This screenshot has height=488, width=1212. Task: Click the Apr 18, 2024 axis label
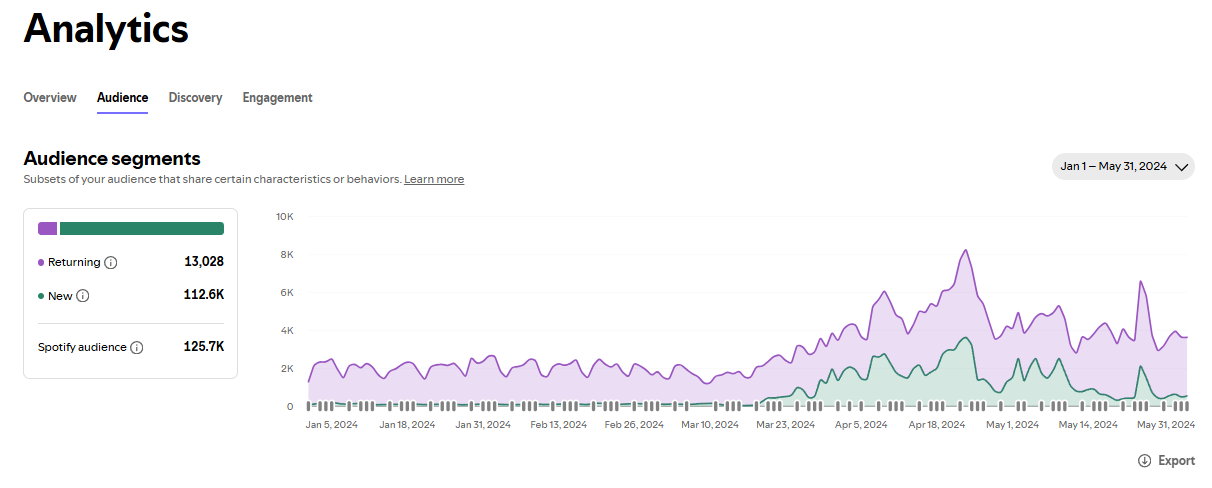pos(937,425)
